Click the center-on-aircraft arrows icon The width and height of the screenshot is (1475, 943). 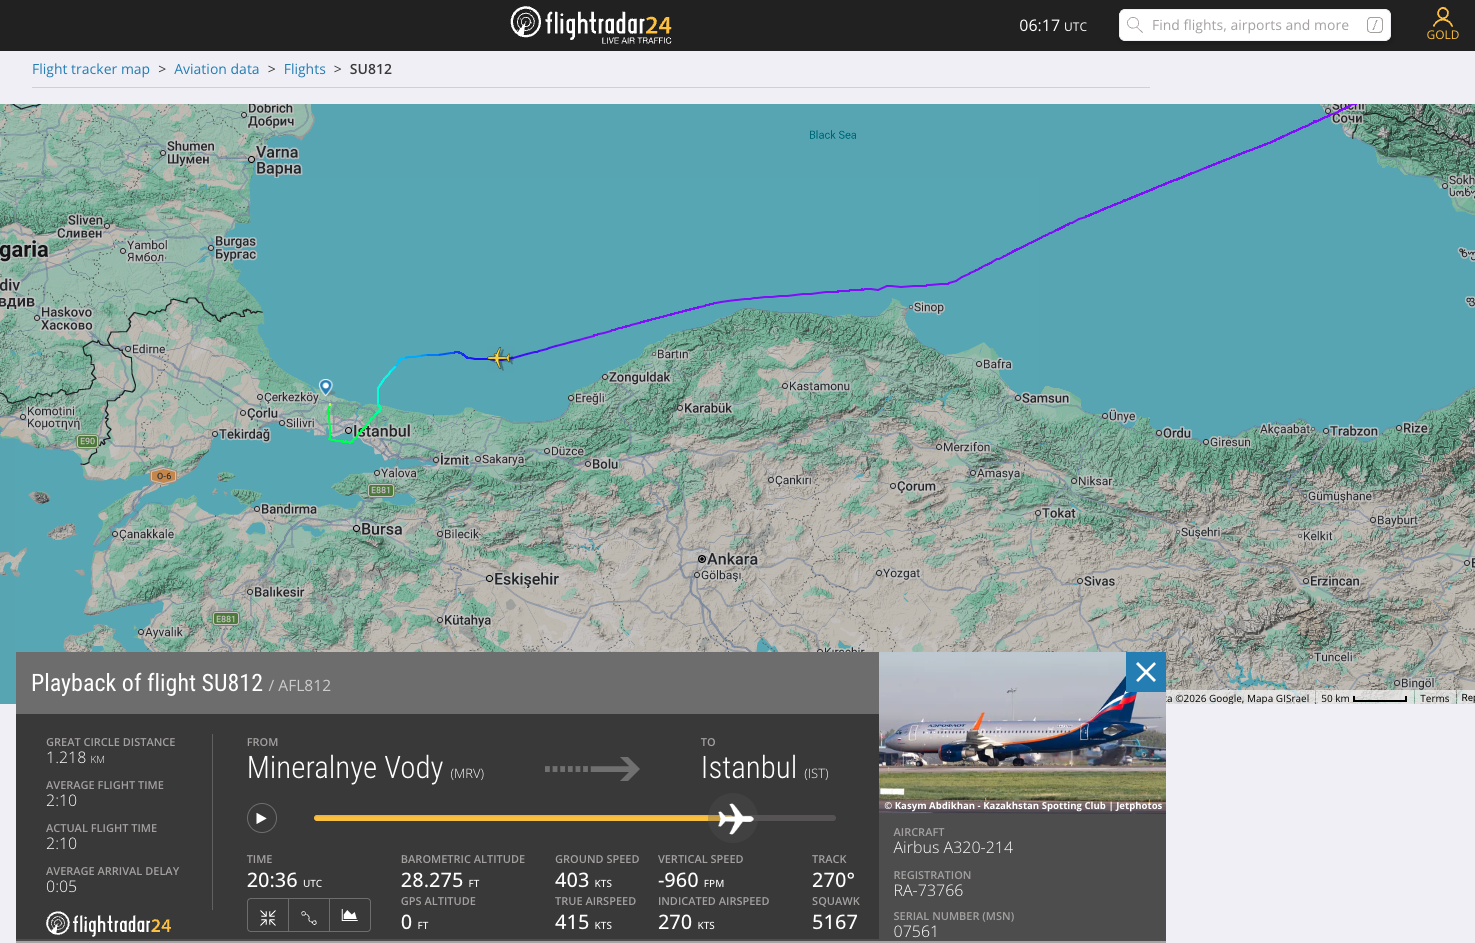coord(268,916)
